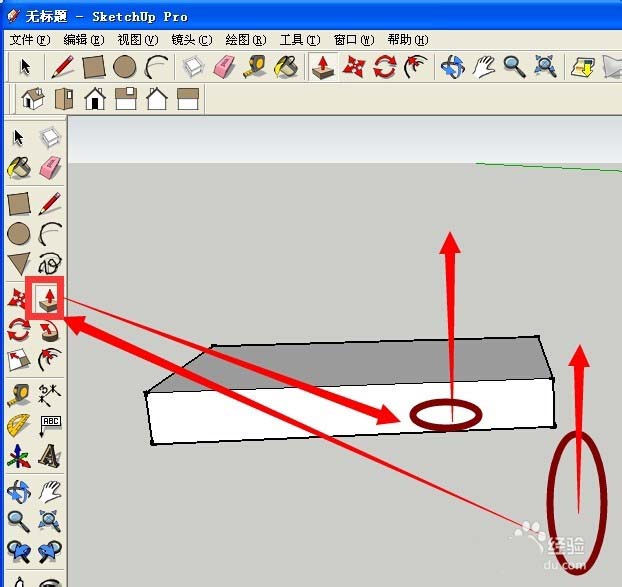Select the Pan hand tool in top toolbar

(x=484, y=67)
